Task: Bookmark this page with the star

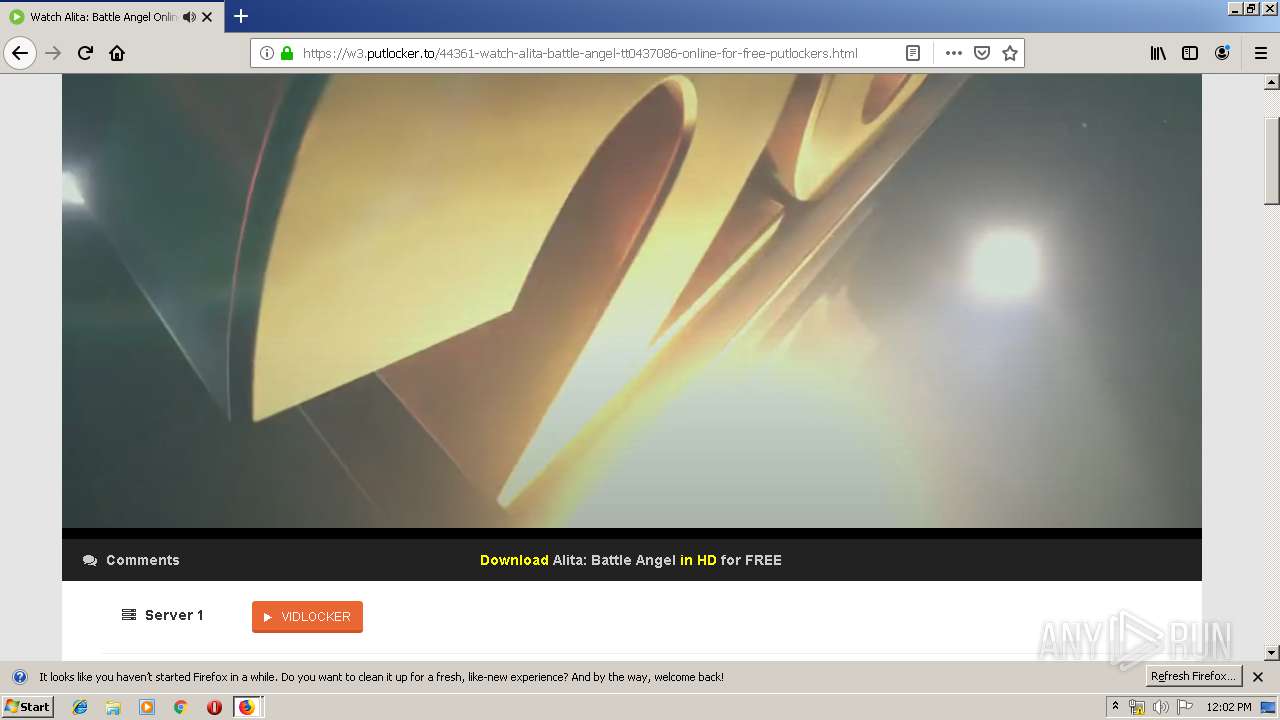Action: point(1010,53)
